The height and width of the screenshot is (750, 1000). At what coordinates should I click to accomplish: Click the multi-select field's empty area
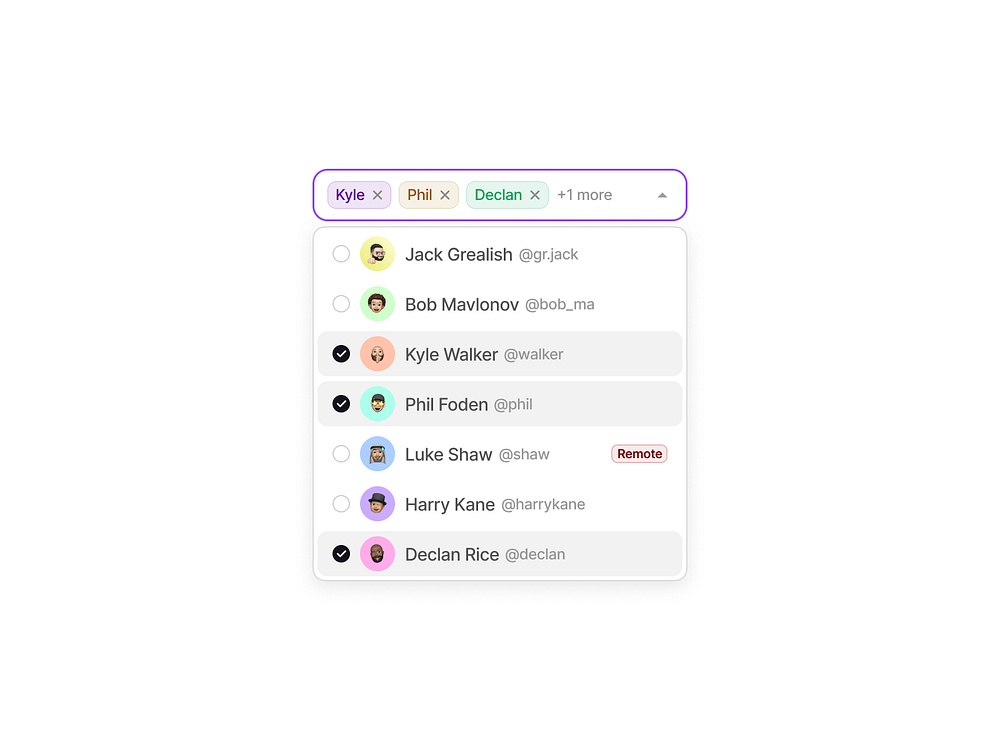pyautogui.click(x=634, y=195)
